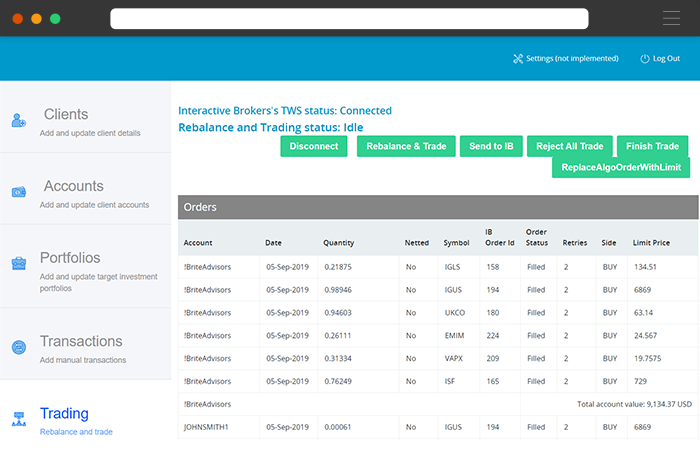Click Reject All Trade

pos(570,146)
